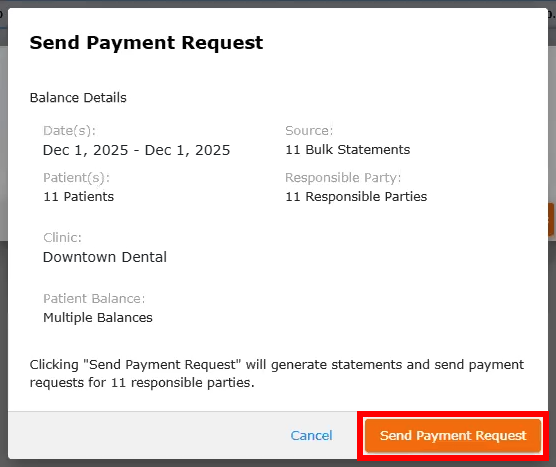
Task: Click the Source field label
Action: click(309, 131)
